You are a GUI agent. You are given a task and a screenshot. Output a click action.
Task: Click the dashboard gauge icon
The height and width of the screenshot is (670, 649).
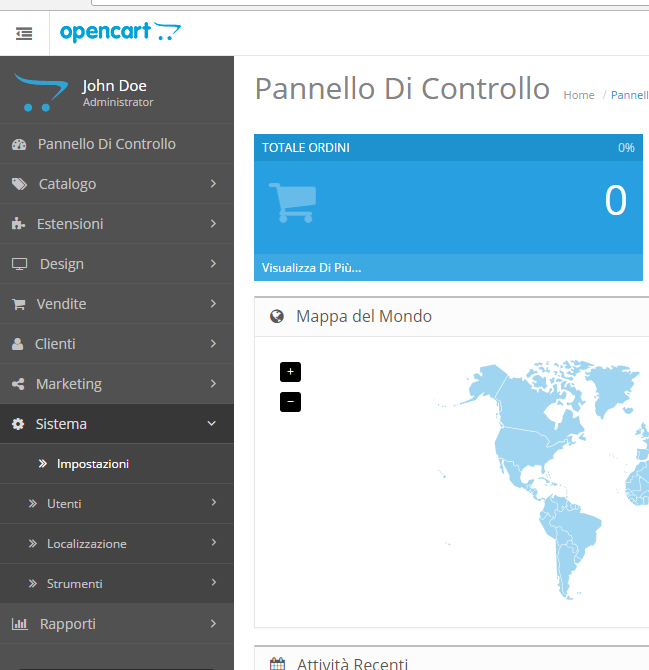[x=19, y=144]
